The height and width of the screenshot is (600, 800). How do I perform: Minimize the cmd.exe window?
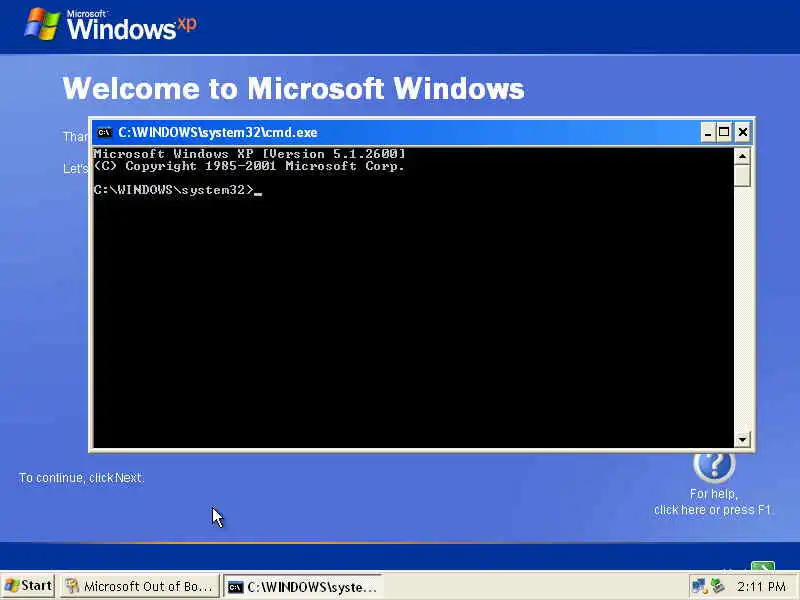click(x=708, y=133)
